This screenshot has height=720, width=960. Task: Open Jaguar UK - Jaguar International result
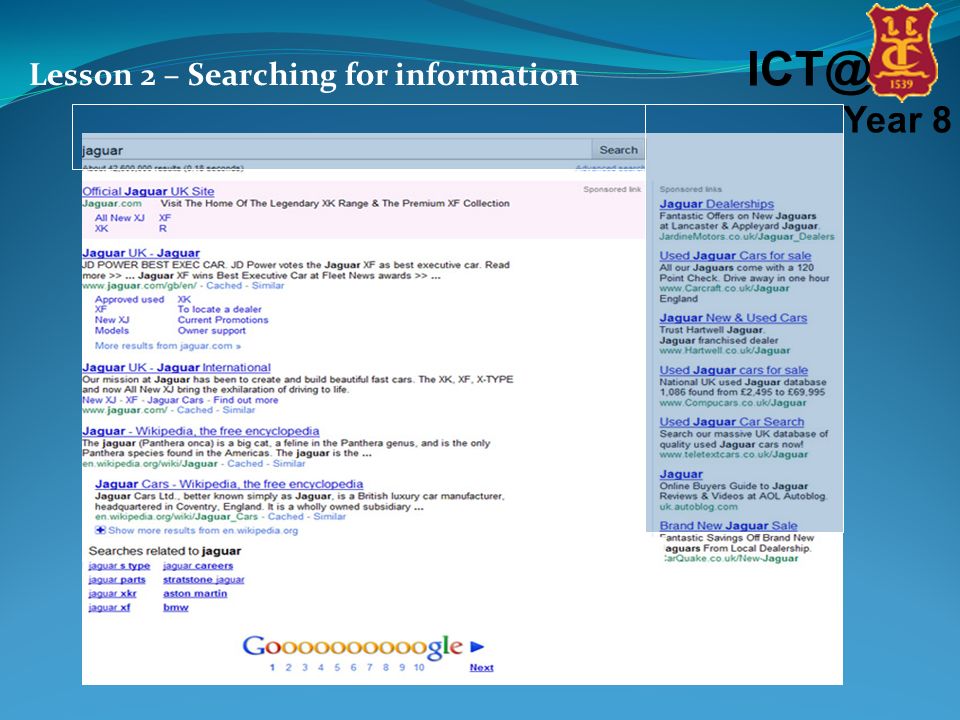coord(176,367)
